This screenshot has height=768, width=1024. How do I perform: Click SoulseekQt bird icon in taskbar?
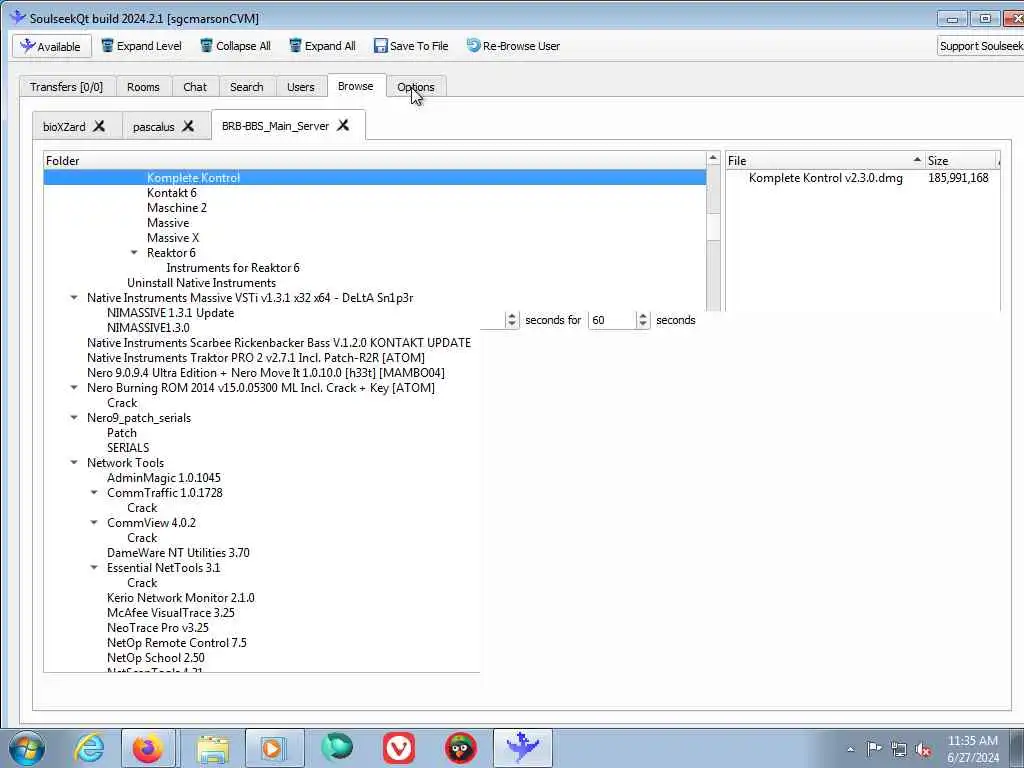(x=522, y=748)
